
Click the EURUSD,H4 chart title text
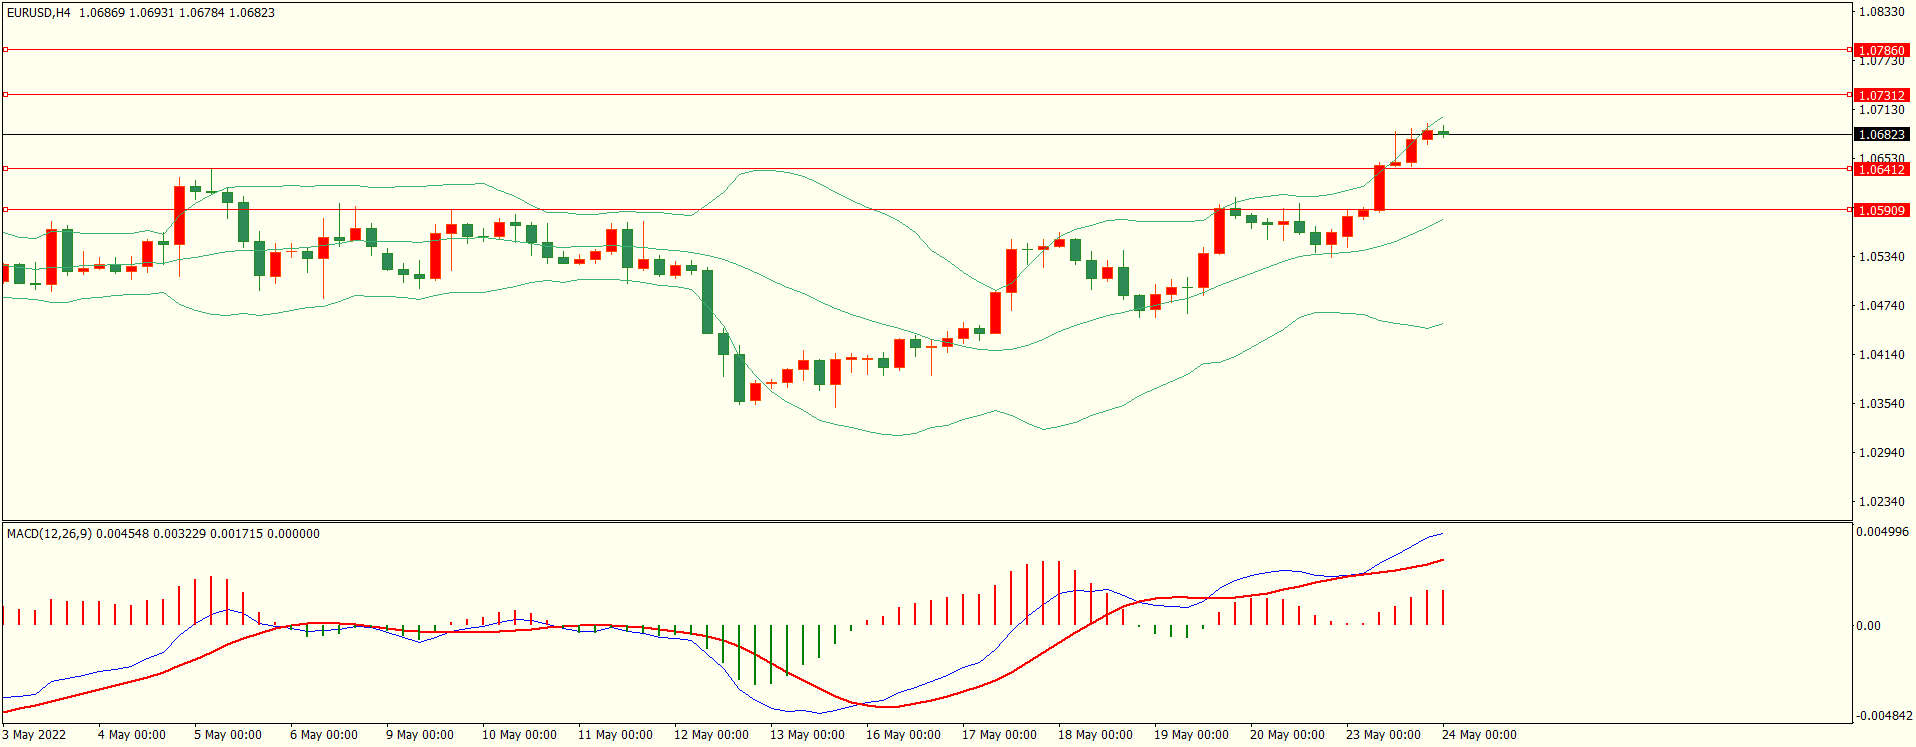(x=39, y=13)
